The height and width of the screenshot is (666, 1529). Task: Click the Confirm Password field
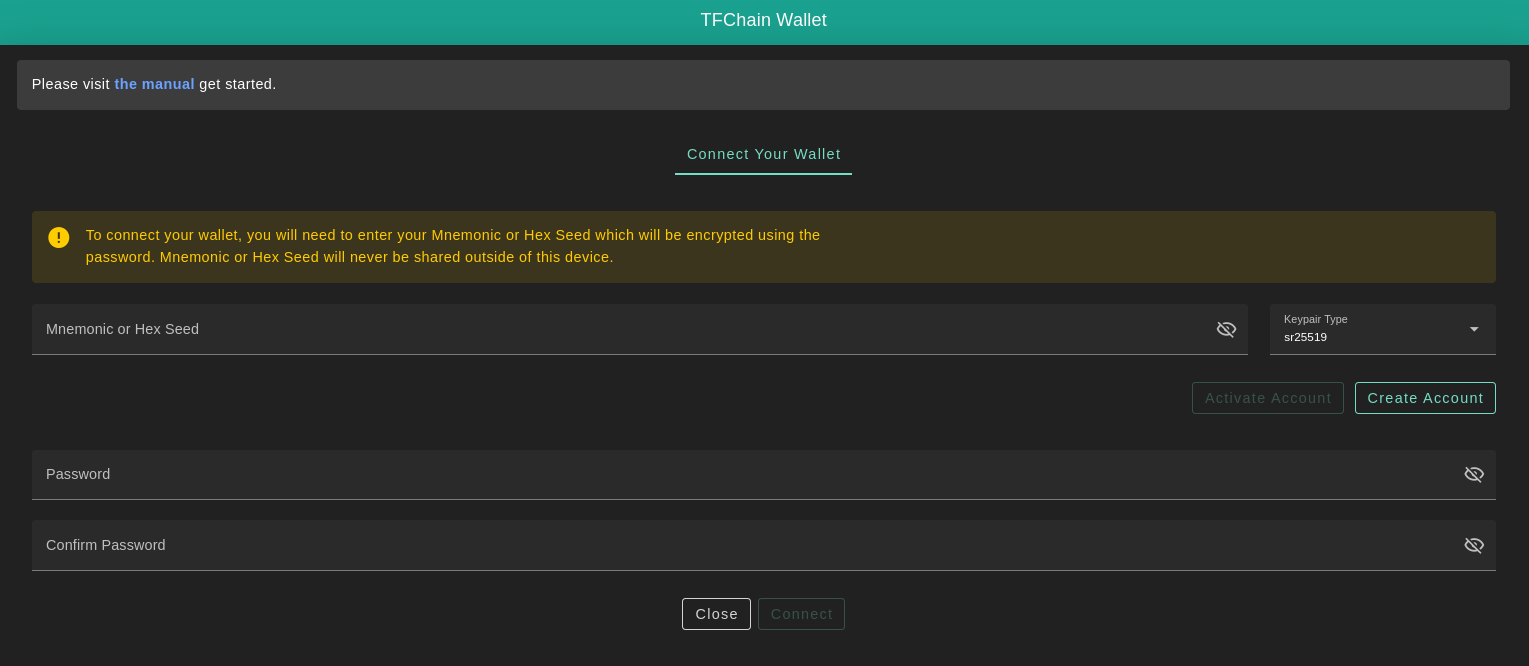click(x=700, y=545)
